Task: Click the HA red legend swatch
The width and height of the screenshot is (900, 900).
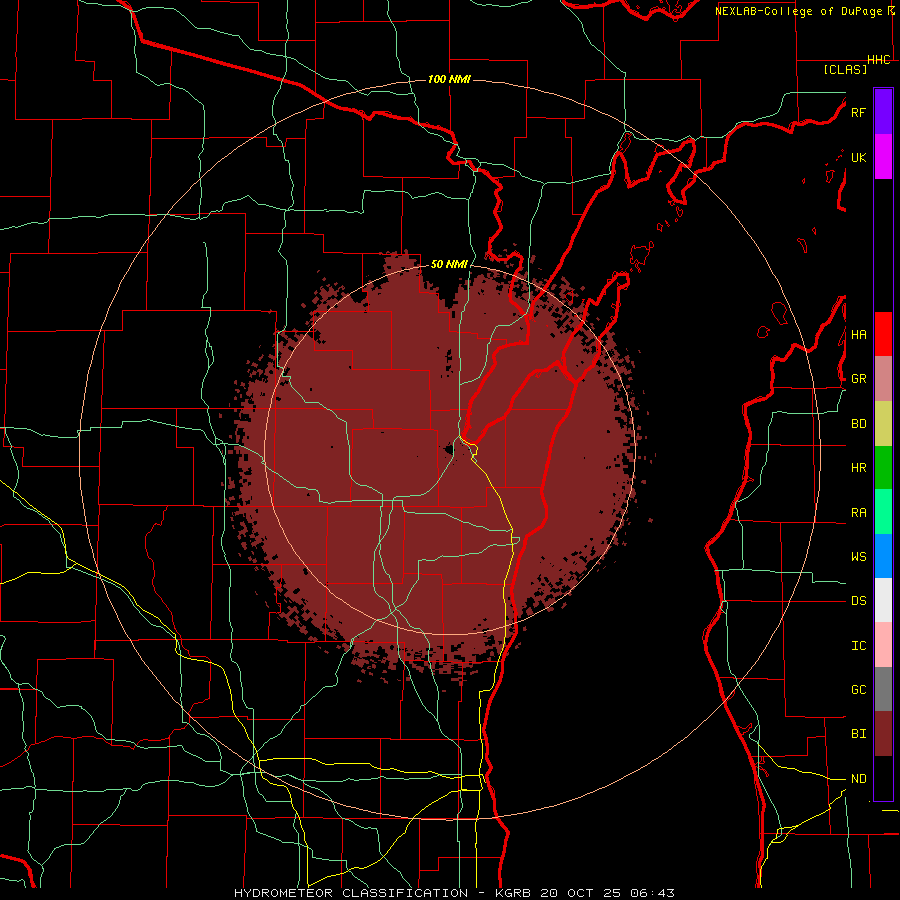Action: click(883, 334)
